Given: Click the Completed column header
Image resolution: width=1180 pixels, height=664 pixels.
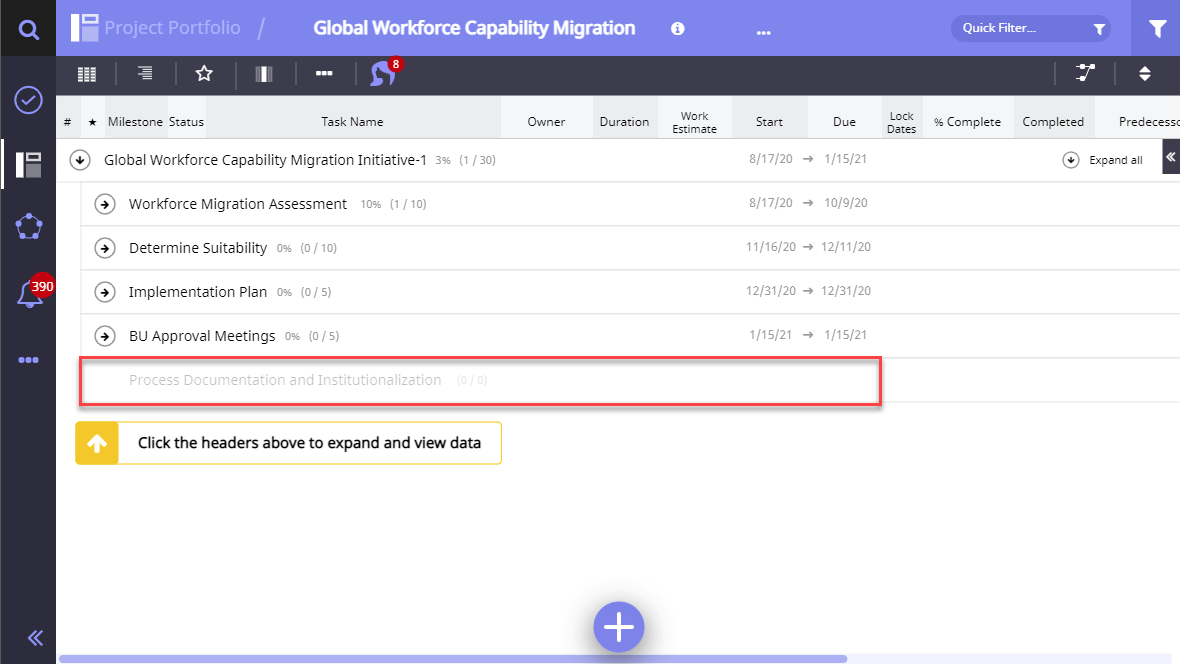Looking at the screenshot, I should click(1053, 122).
